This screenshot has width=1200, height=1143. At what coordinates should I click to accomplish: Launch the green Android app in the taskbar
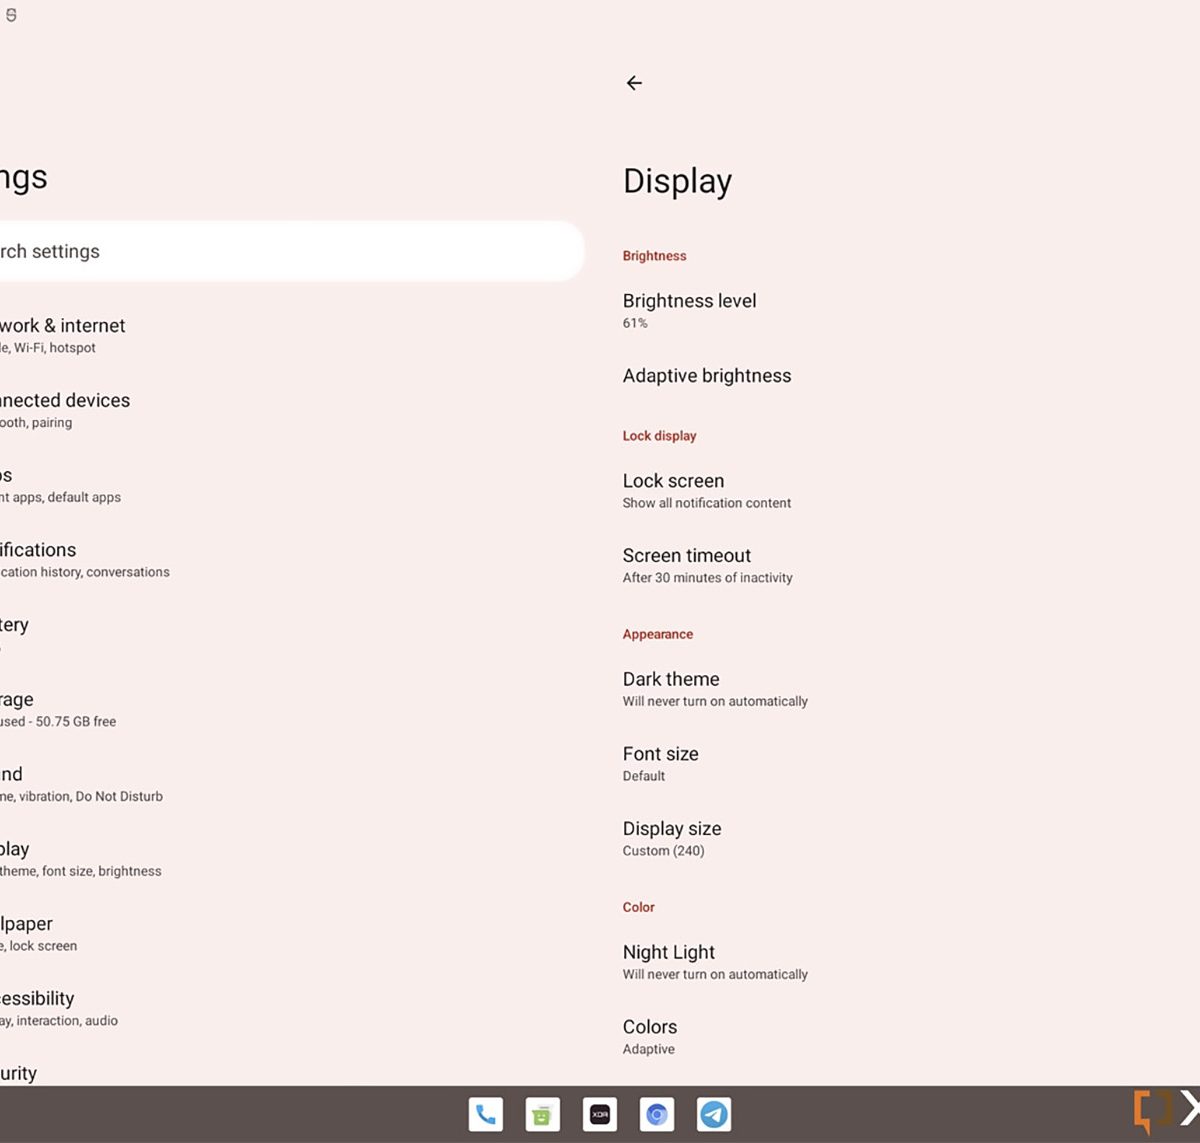tap(543, 1114)
